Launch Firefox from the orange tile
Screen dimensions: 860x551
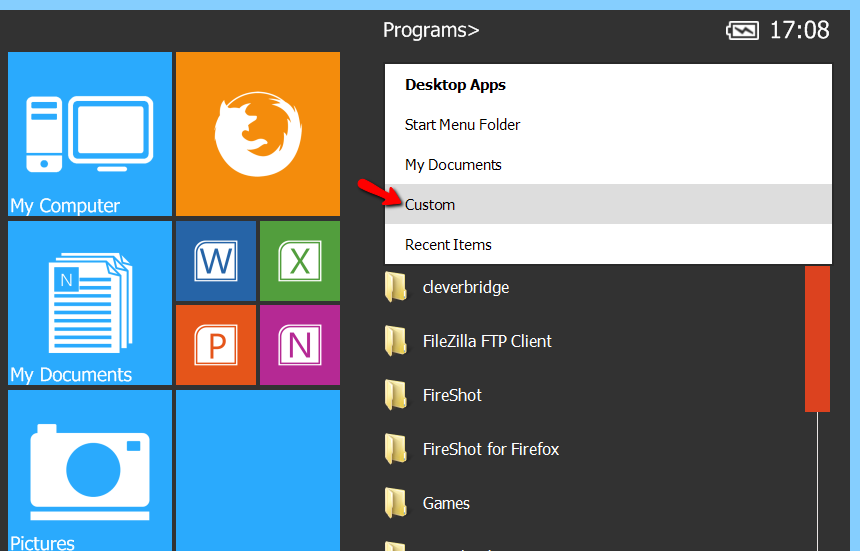click(257, 134)
